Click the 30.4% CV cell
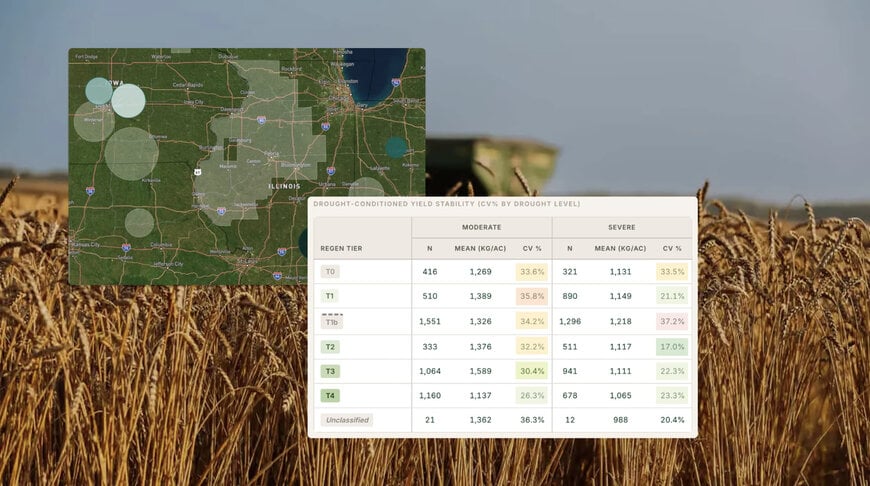 click(532, 371)
